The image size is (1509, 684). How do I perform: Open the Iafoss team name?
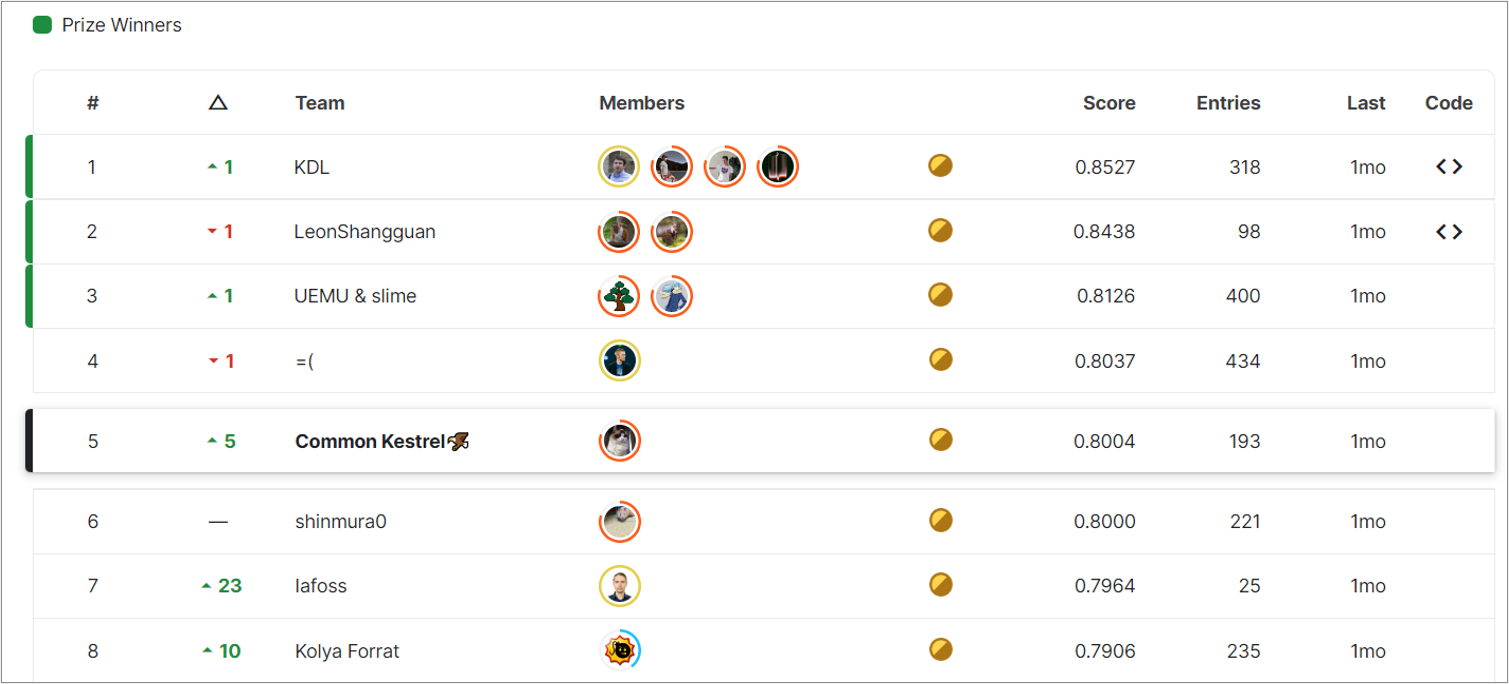tap(321, 586)
